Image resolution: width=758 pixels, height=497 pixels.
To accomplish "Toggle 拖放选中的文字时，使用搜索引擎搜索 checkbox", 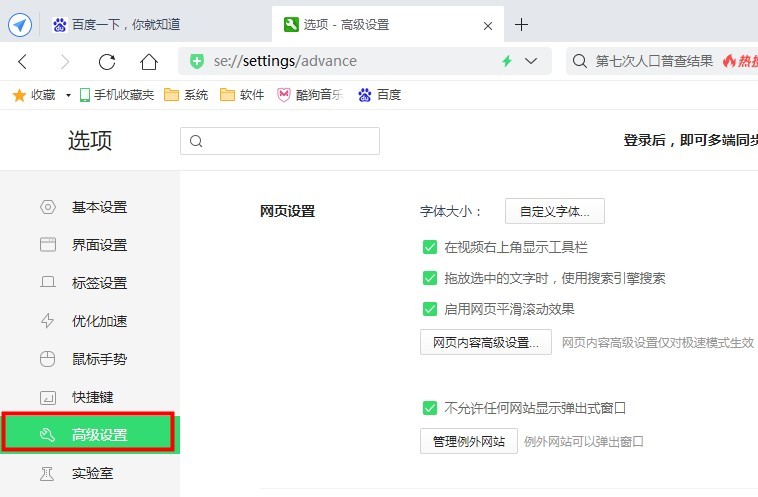I will coord(430,278).
